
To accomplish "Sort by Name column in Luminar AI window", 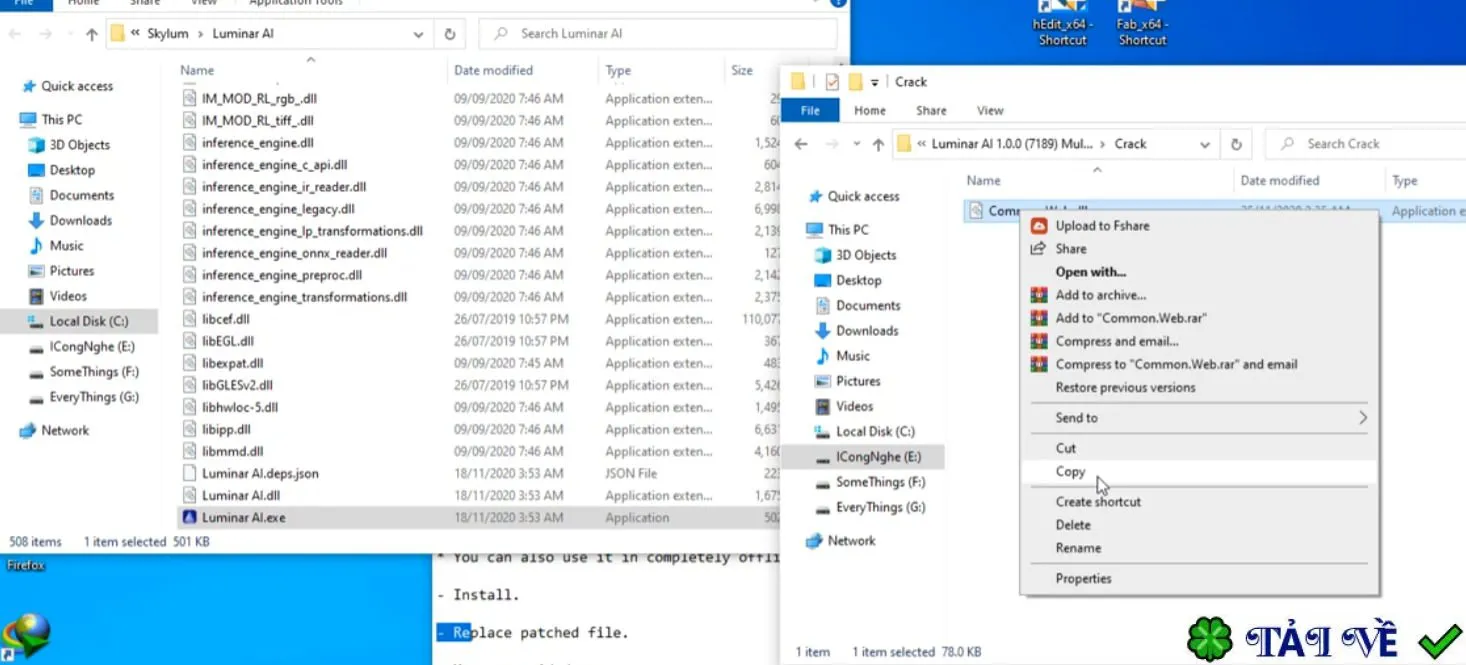I will 197,71.
